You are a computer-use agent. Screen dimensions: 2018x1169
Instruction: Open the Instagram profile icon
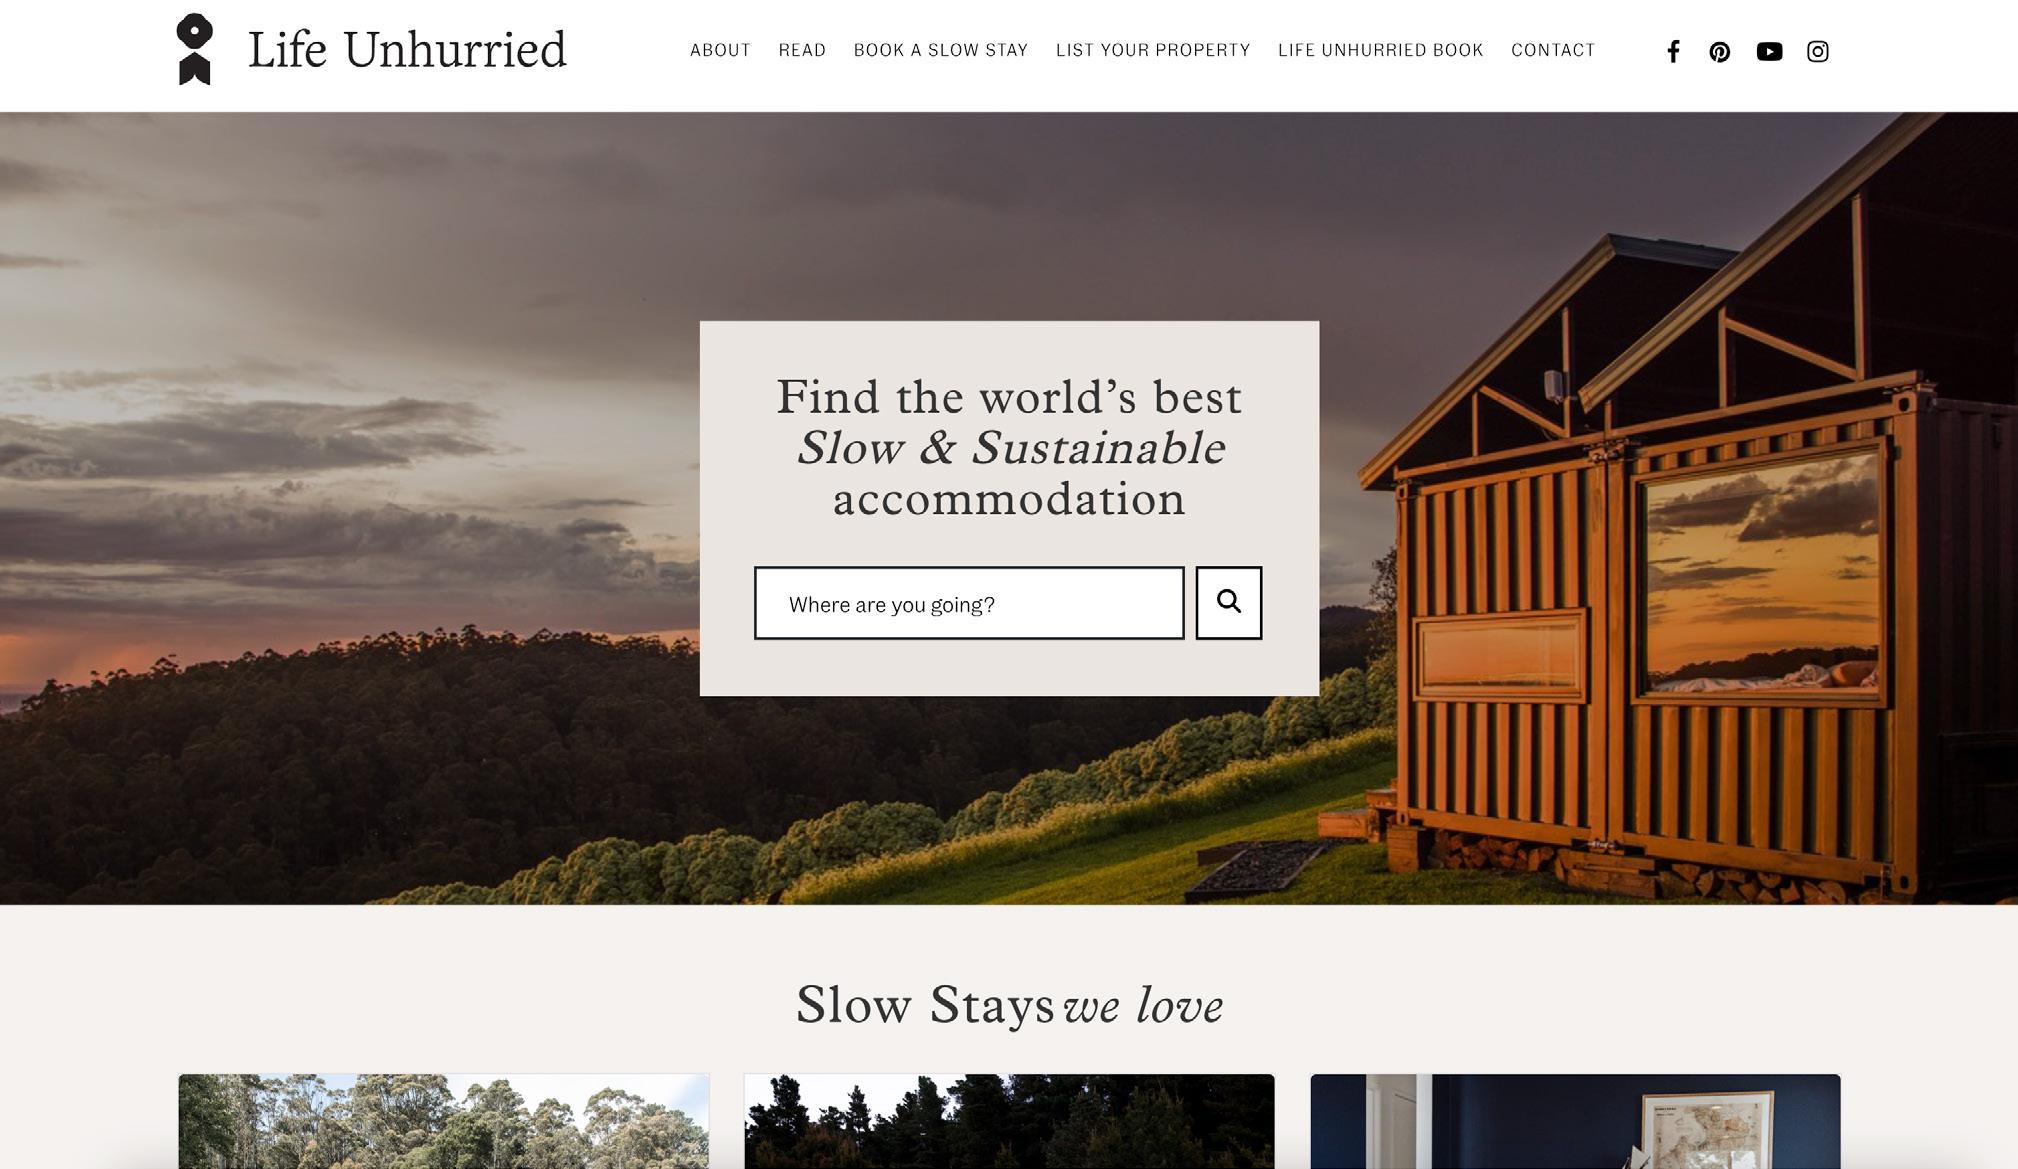[1818, 51]
